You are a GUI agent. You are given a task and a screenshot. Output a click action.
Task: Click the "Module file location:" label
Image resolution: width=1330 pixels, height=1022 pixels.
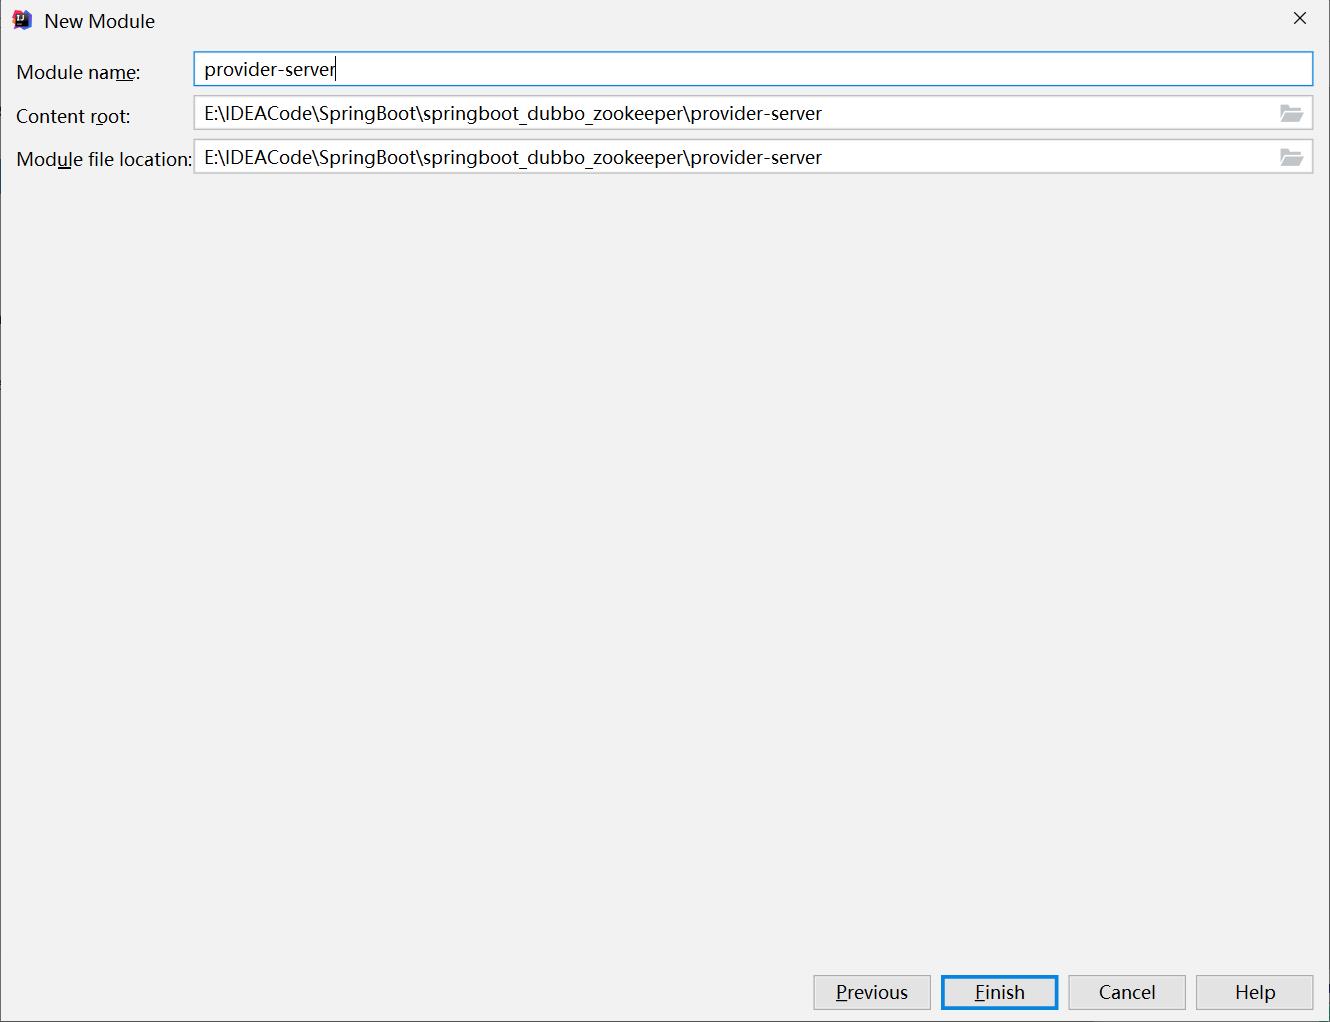pos(104,159)
